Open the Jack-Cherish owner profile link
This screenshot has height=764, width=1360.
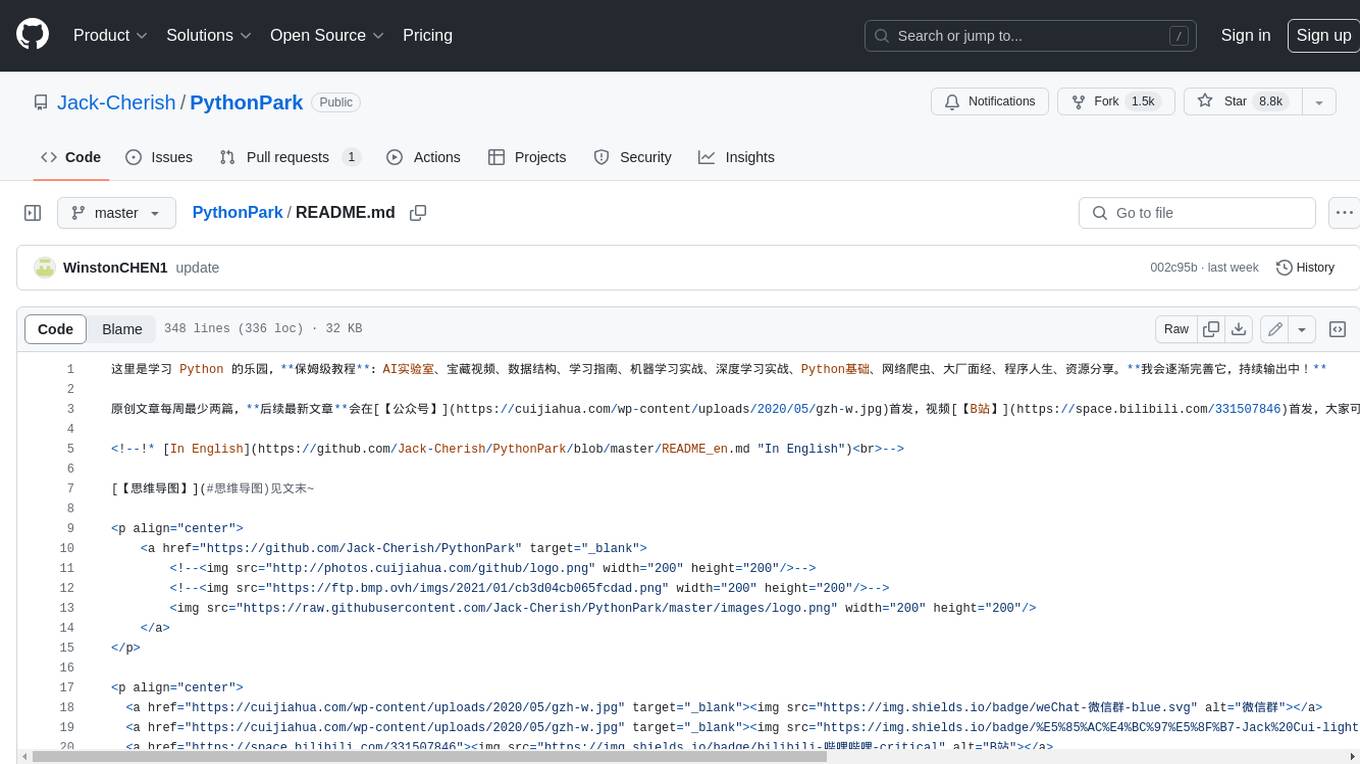(116, 102)
